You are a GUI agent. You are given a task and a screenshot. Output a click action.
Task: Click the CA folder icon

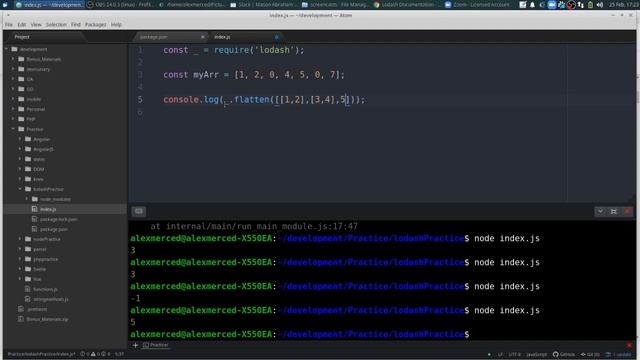coord(21,79)
